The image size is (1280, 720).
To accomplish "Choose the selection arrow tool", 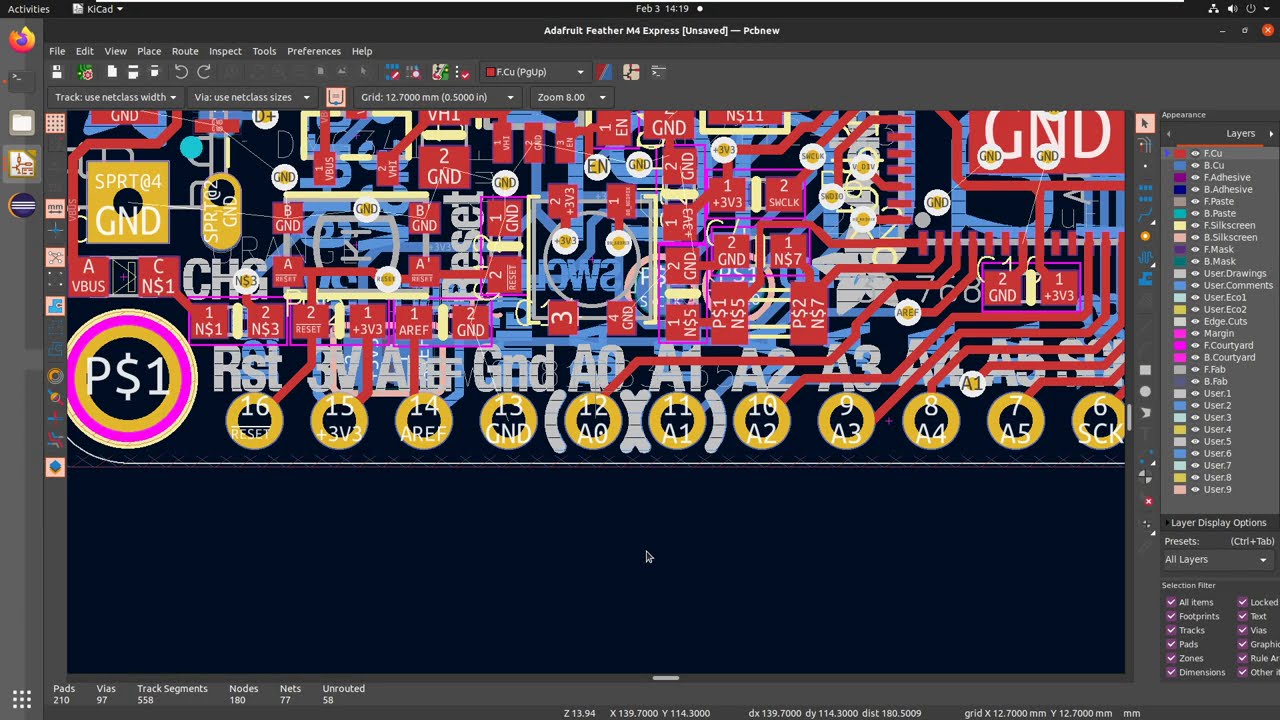I will pyautogui.click(x=1145, y=122).
